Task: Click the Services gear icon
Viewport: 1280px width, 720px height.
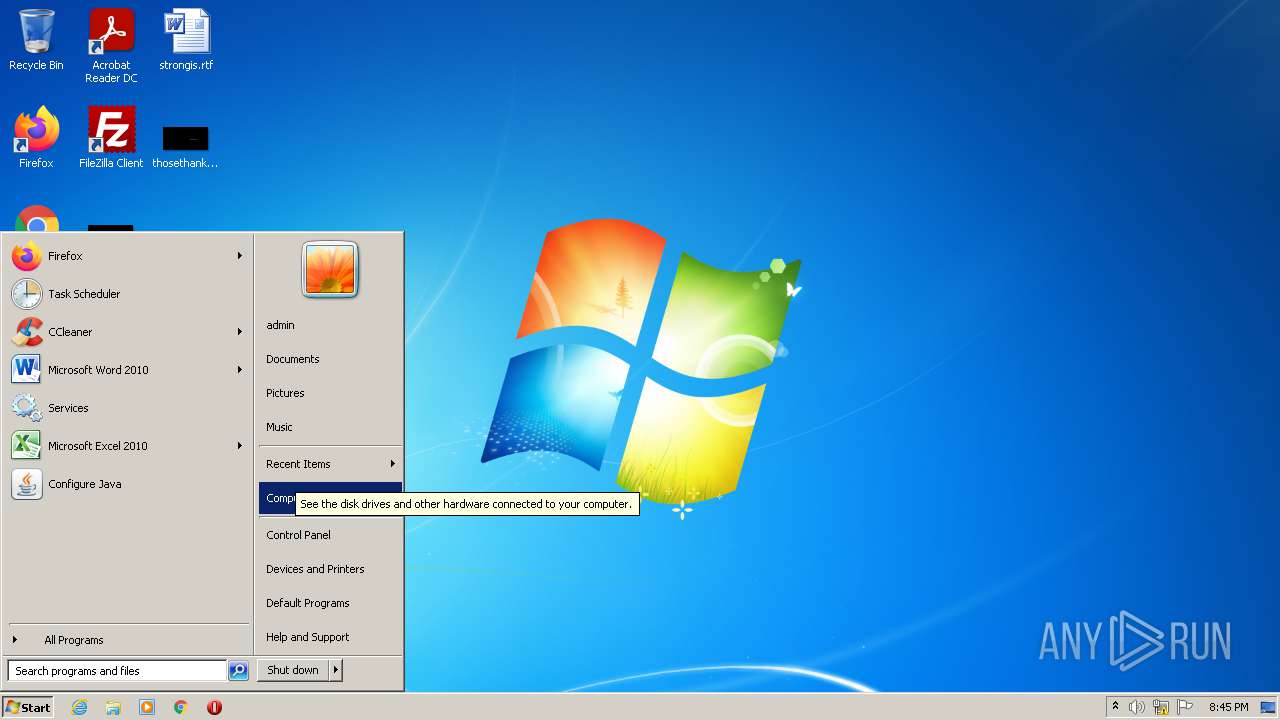Action: pos(27,408)
